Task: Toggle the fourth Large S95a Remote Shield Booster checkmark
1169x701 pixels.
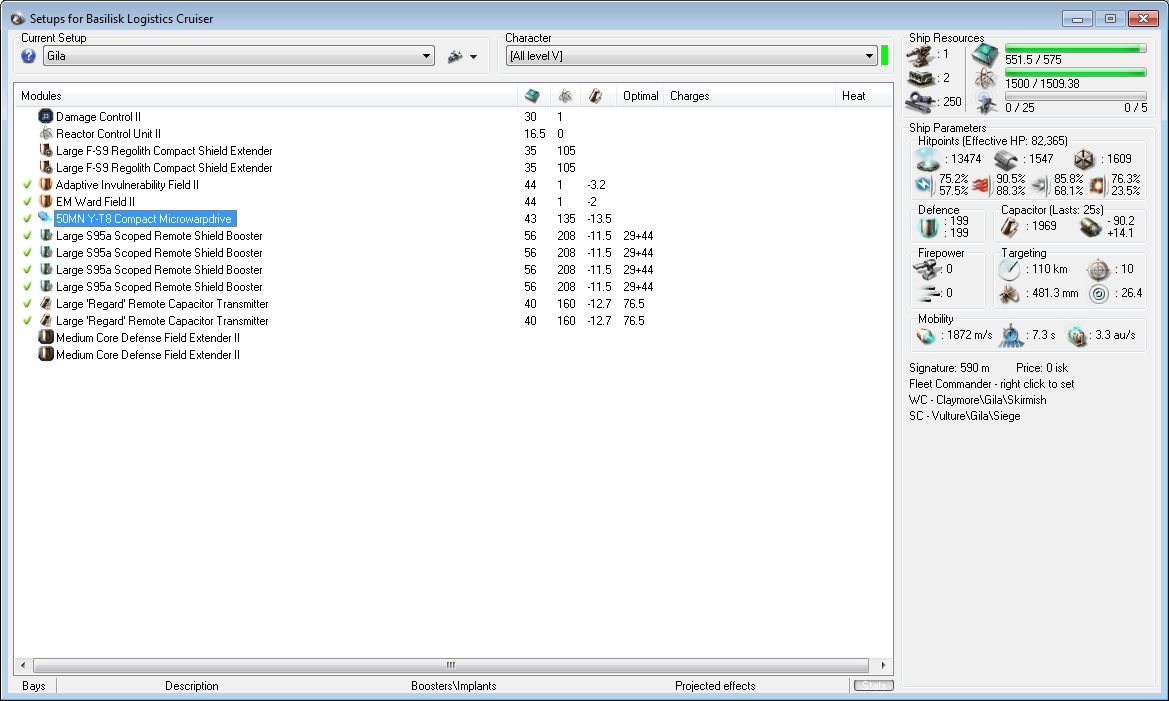Action: 27,286
